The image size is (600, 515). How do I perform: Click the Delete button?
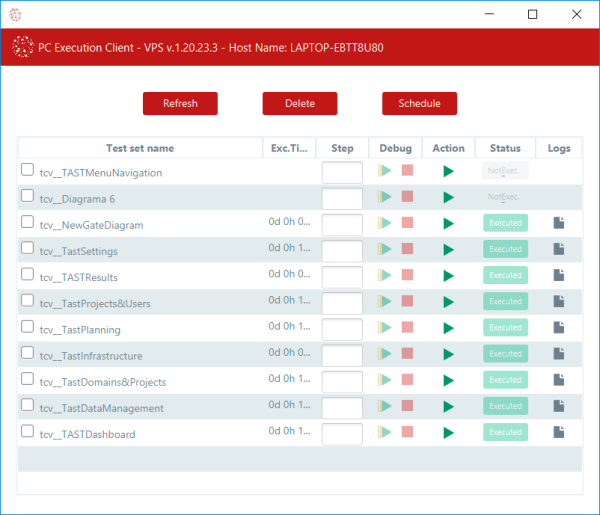pyautogui.click(x=300, y=103)
